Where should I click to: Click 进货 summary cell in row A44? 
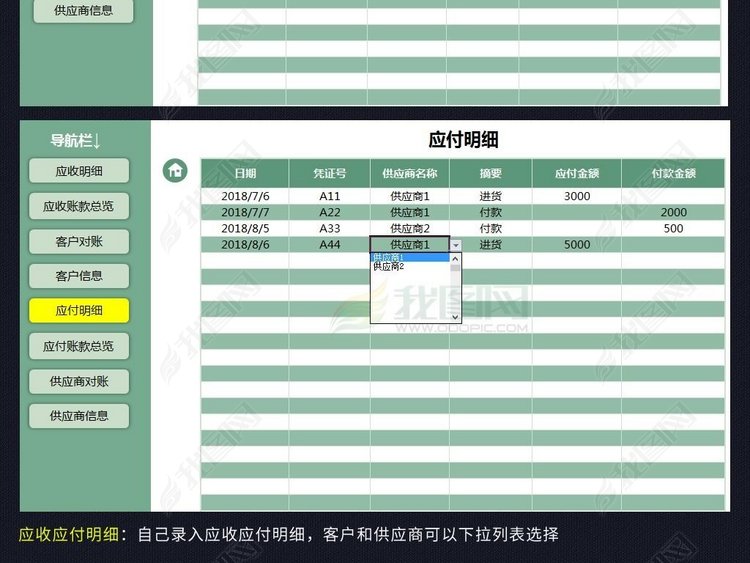[490, 245]
